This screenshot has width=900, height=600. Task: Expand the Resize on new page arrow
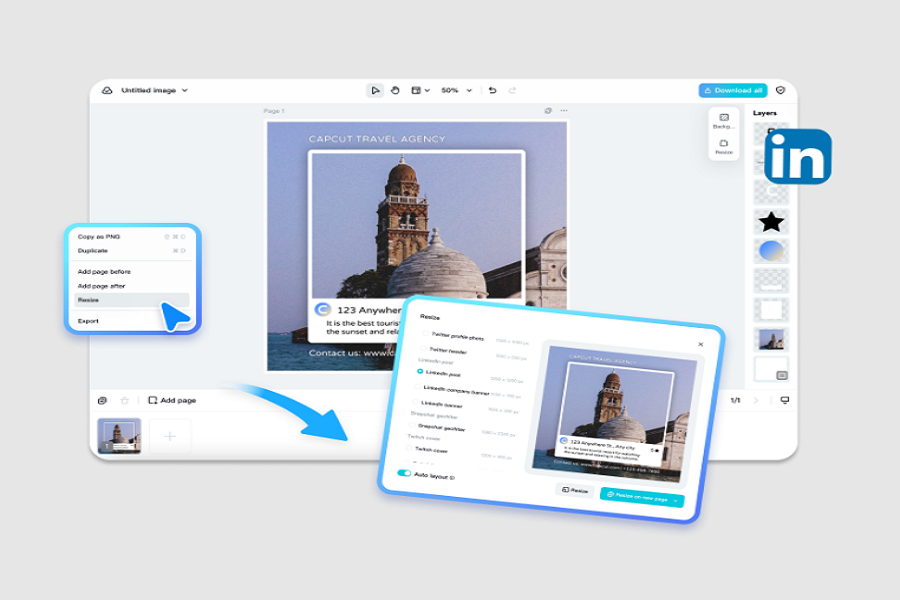676,501
